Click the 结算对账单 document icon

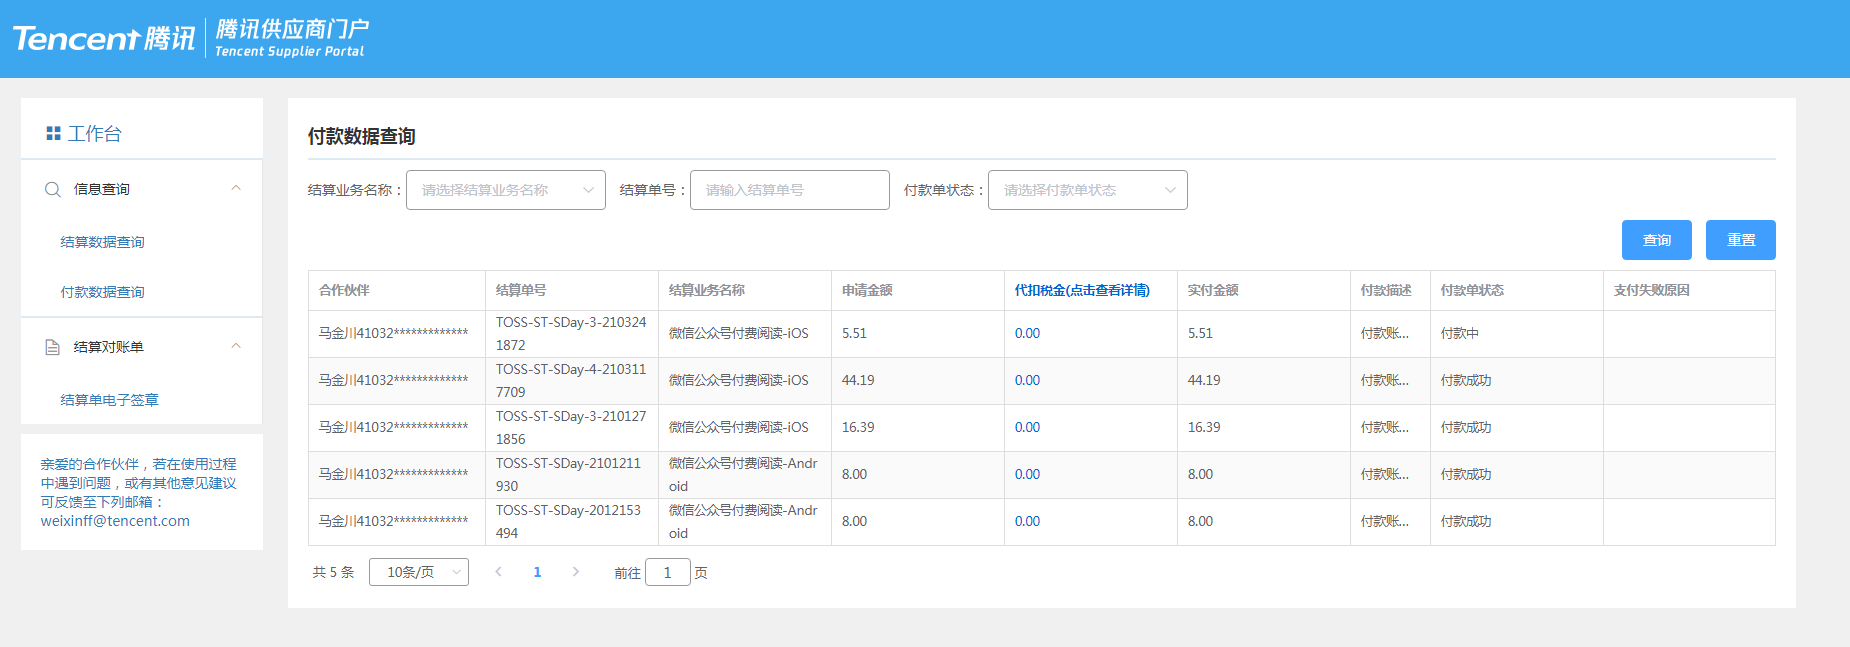[53, 347]
